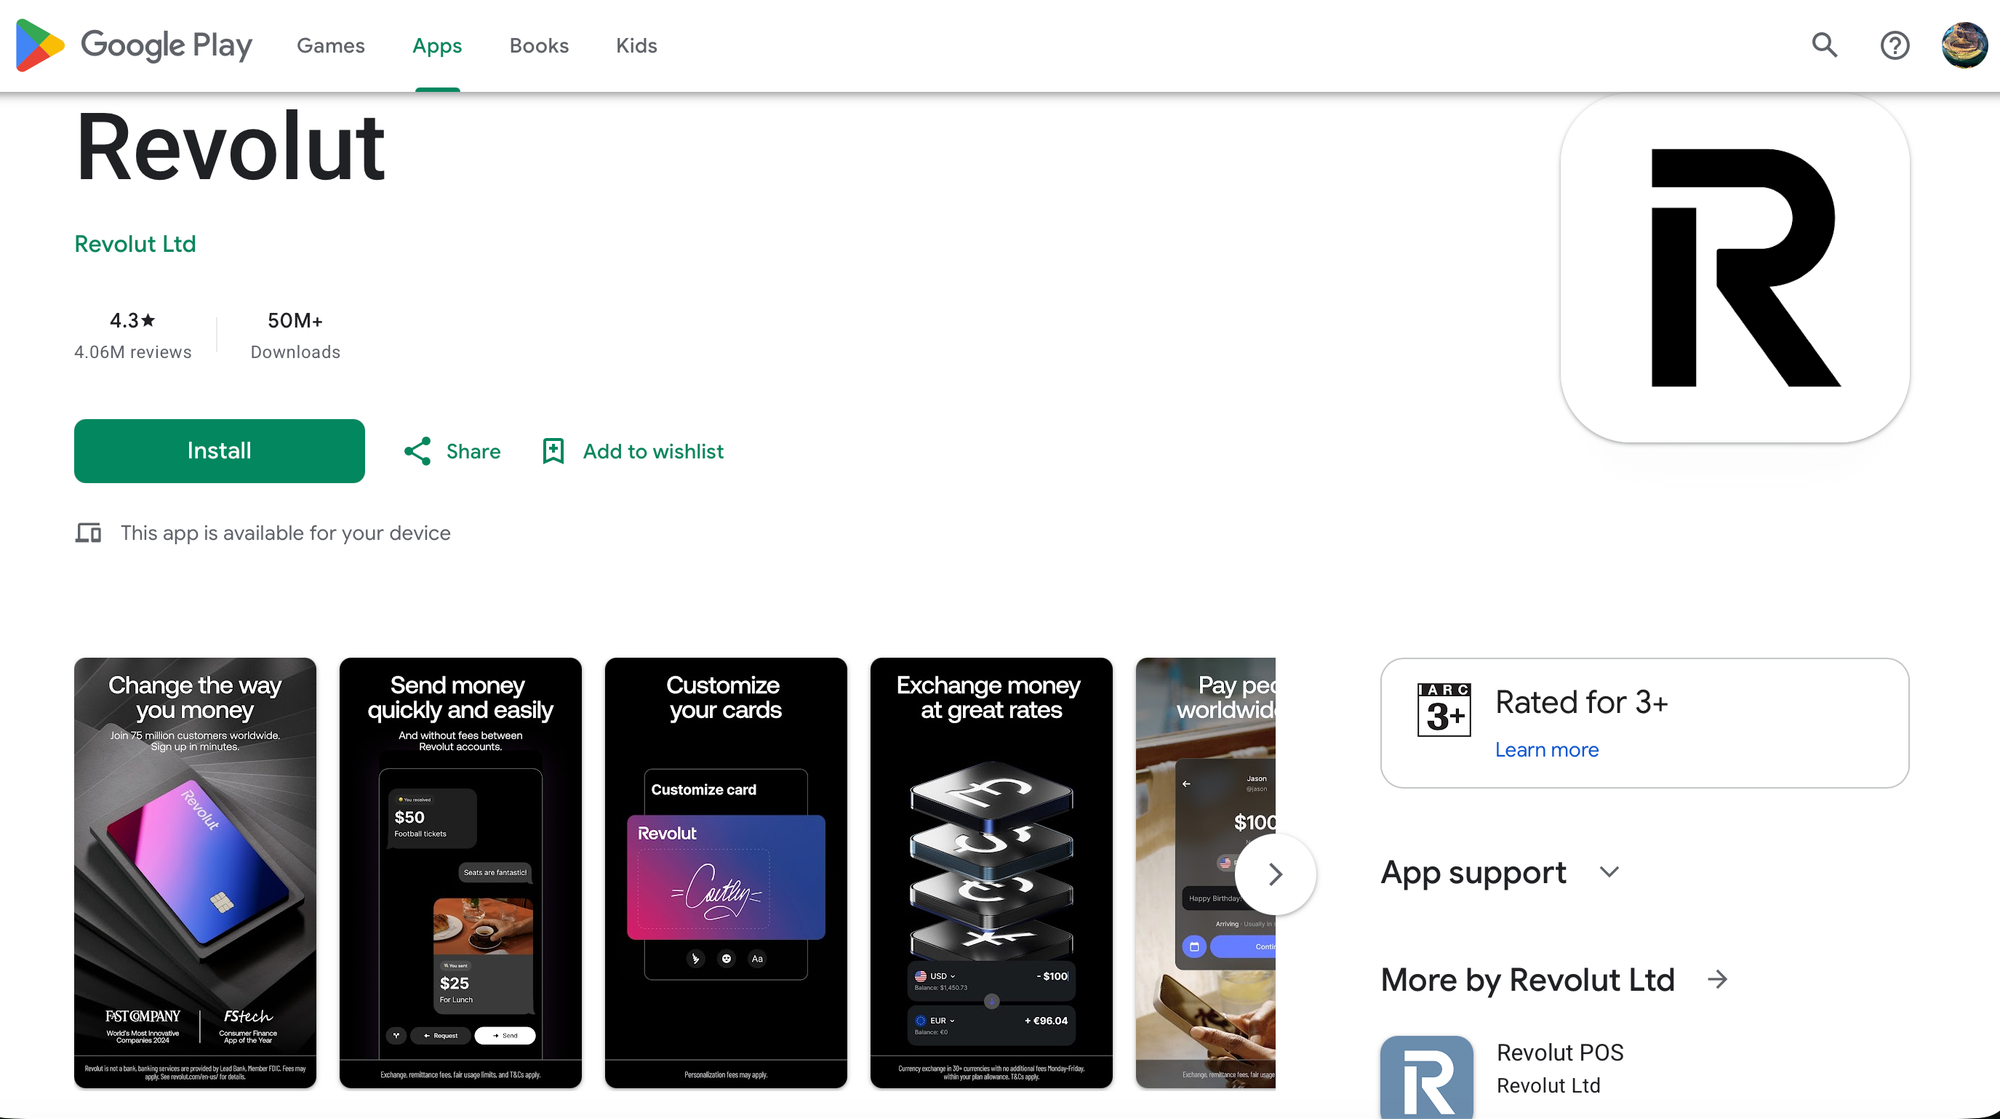The width and height of the screenshot is (2000, 1119).
Task: Open the 'Change the way you money' screenshot
Action: (195, 873)
